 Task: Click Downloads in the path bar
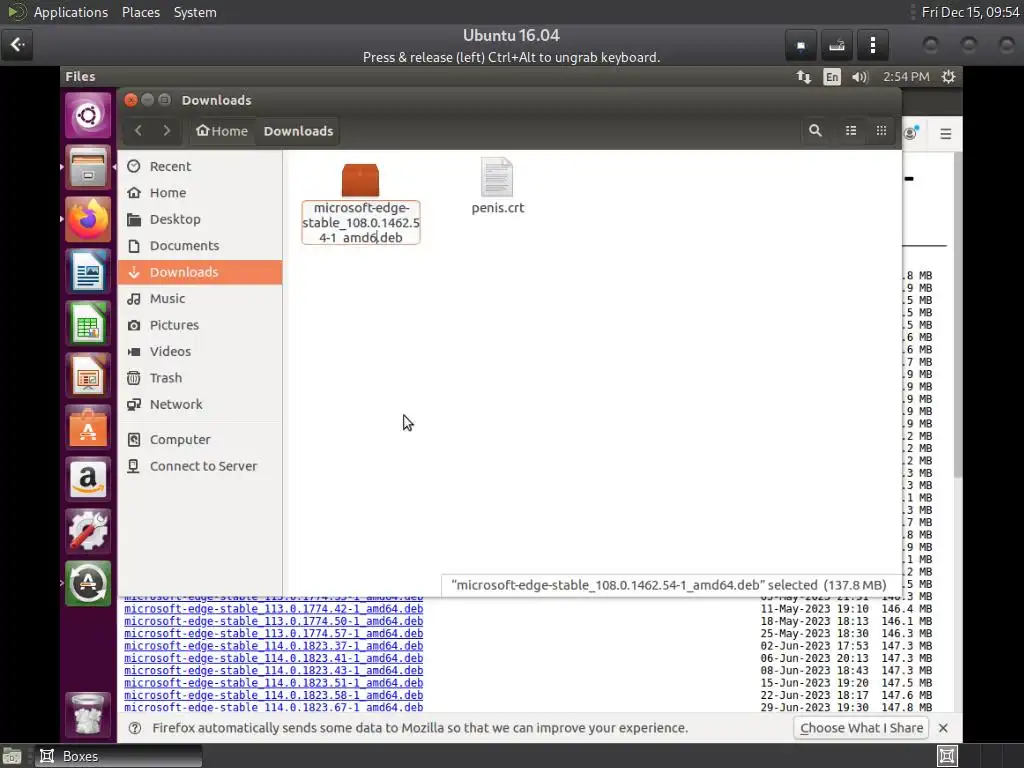tap(298, 131)
